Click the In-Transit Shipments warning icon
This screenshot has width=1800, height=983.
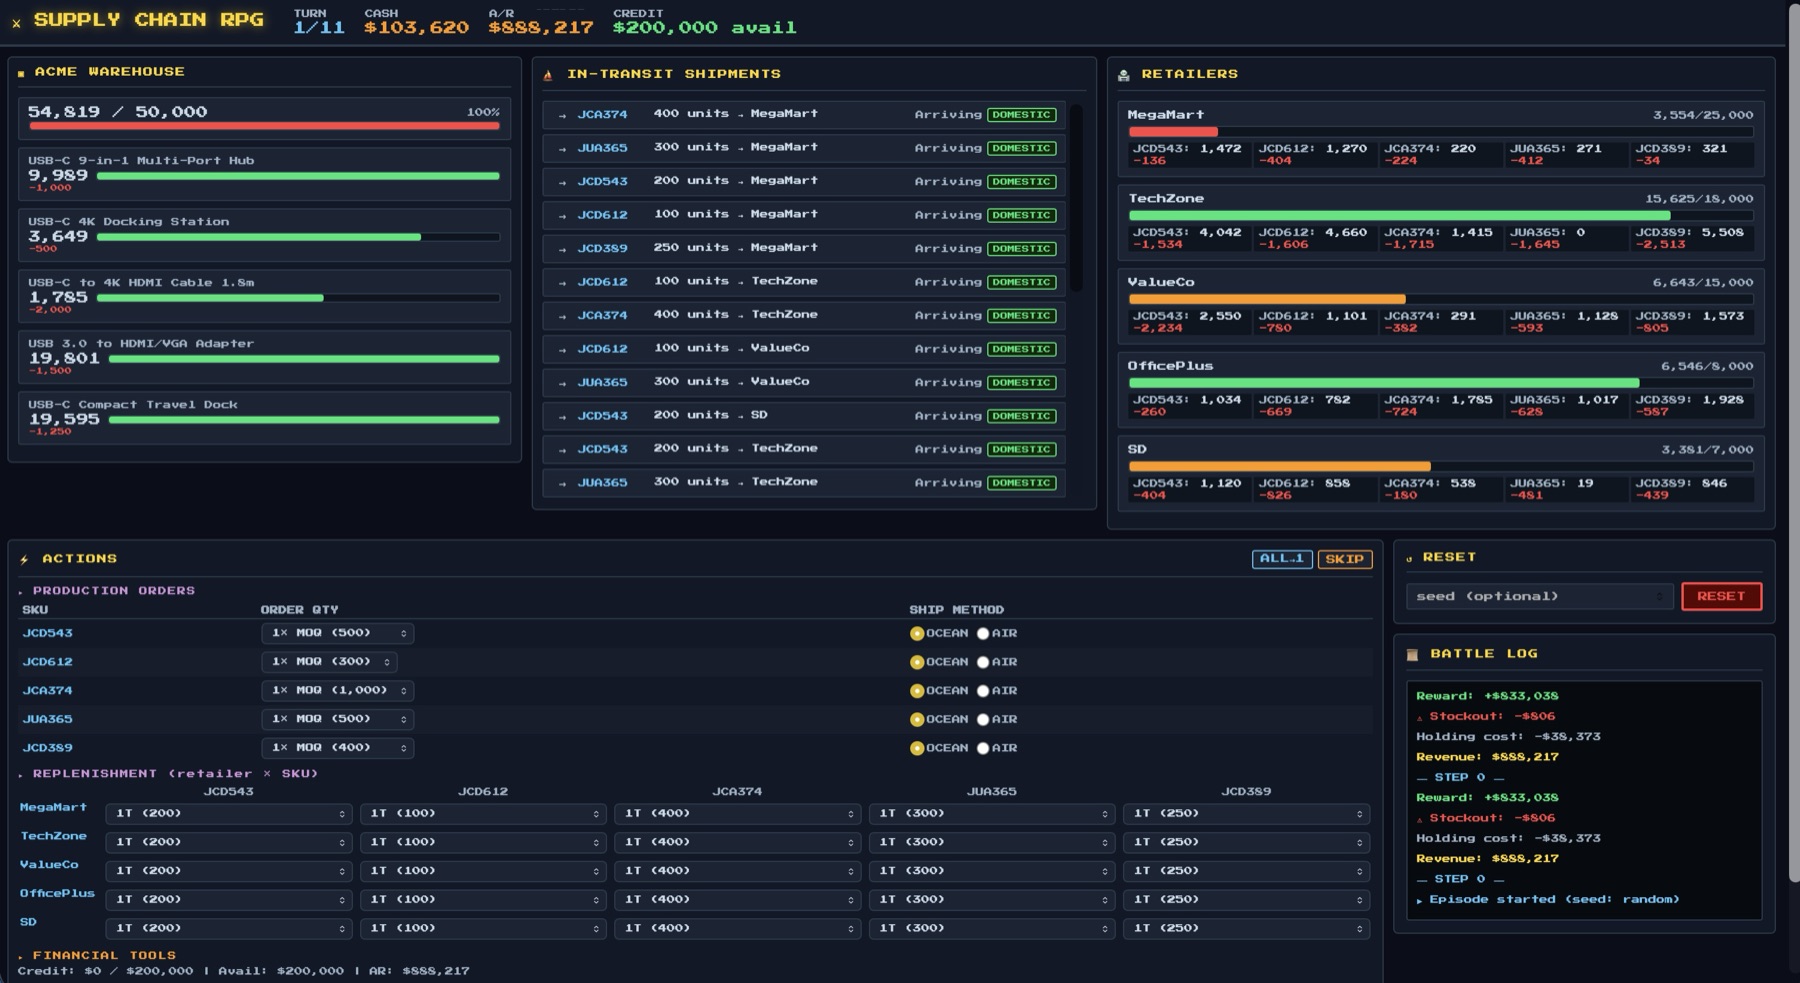coord(548,75)
